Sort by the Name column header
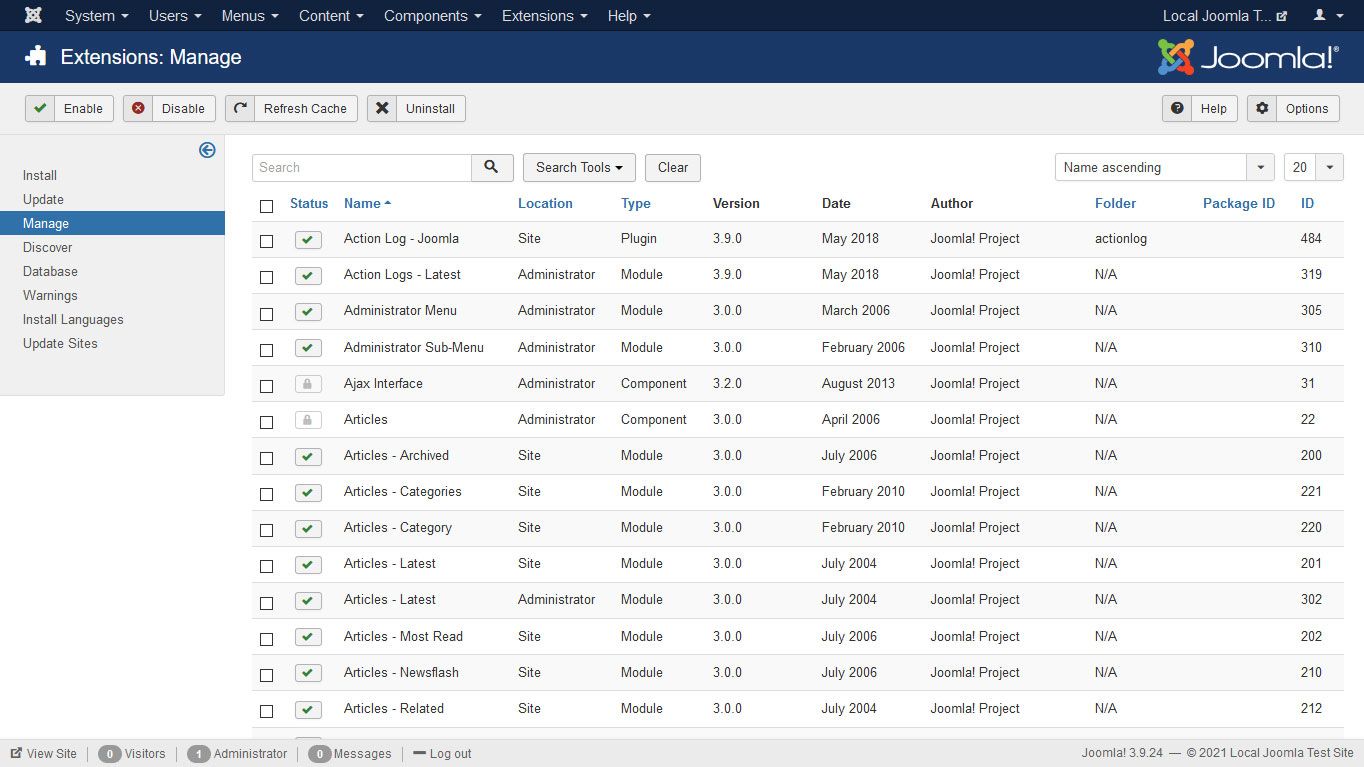Viewport: 1364px width, 767px height. (367, 203)
